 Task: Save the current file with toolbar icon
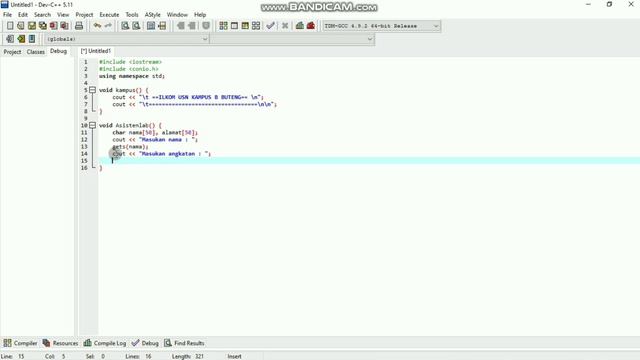31,26
